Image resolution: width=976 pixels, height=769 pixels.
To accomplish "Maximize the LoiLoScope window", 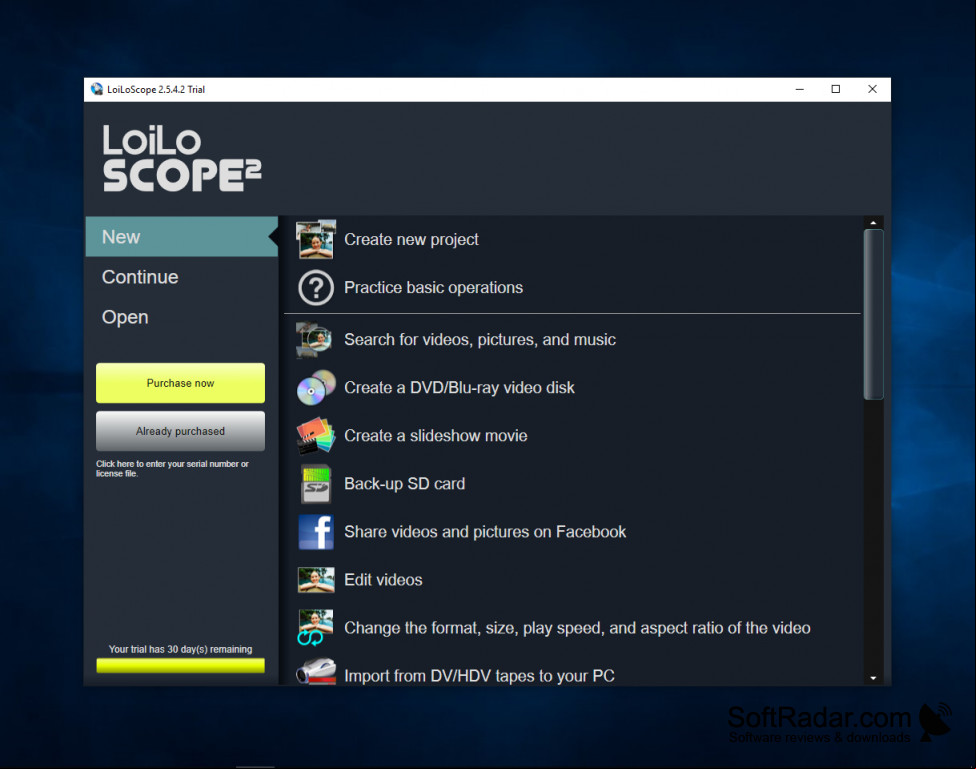I will 836,89.
